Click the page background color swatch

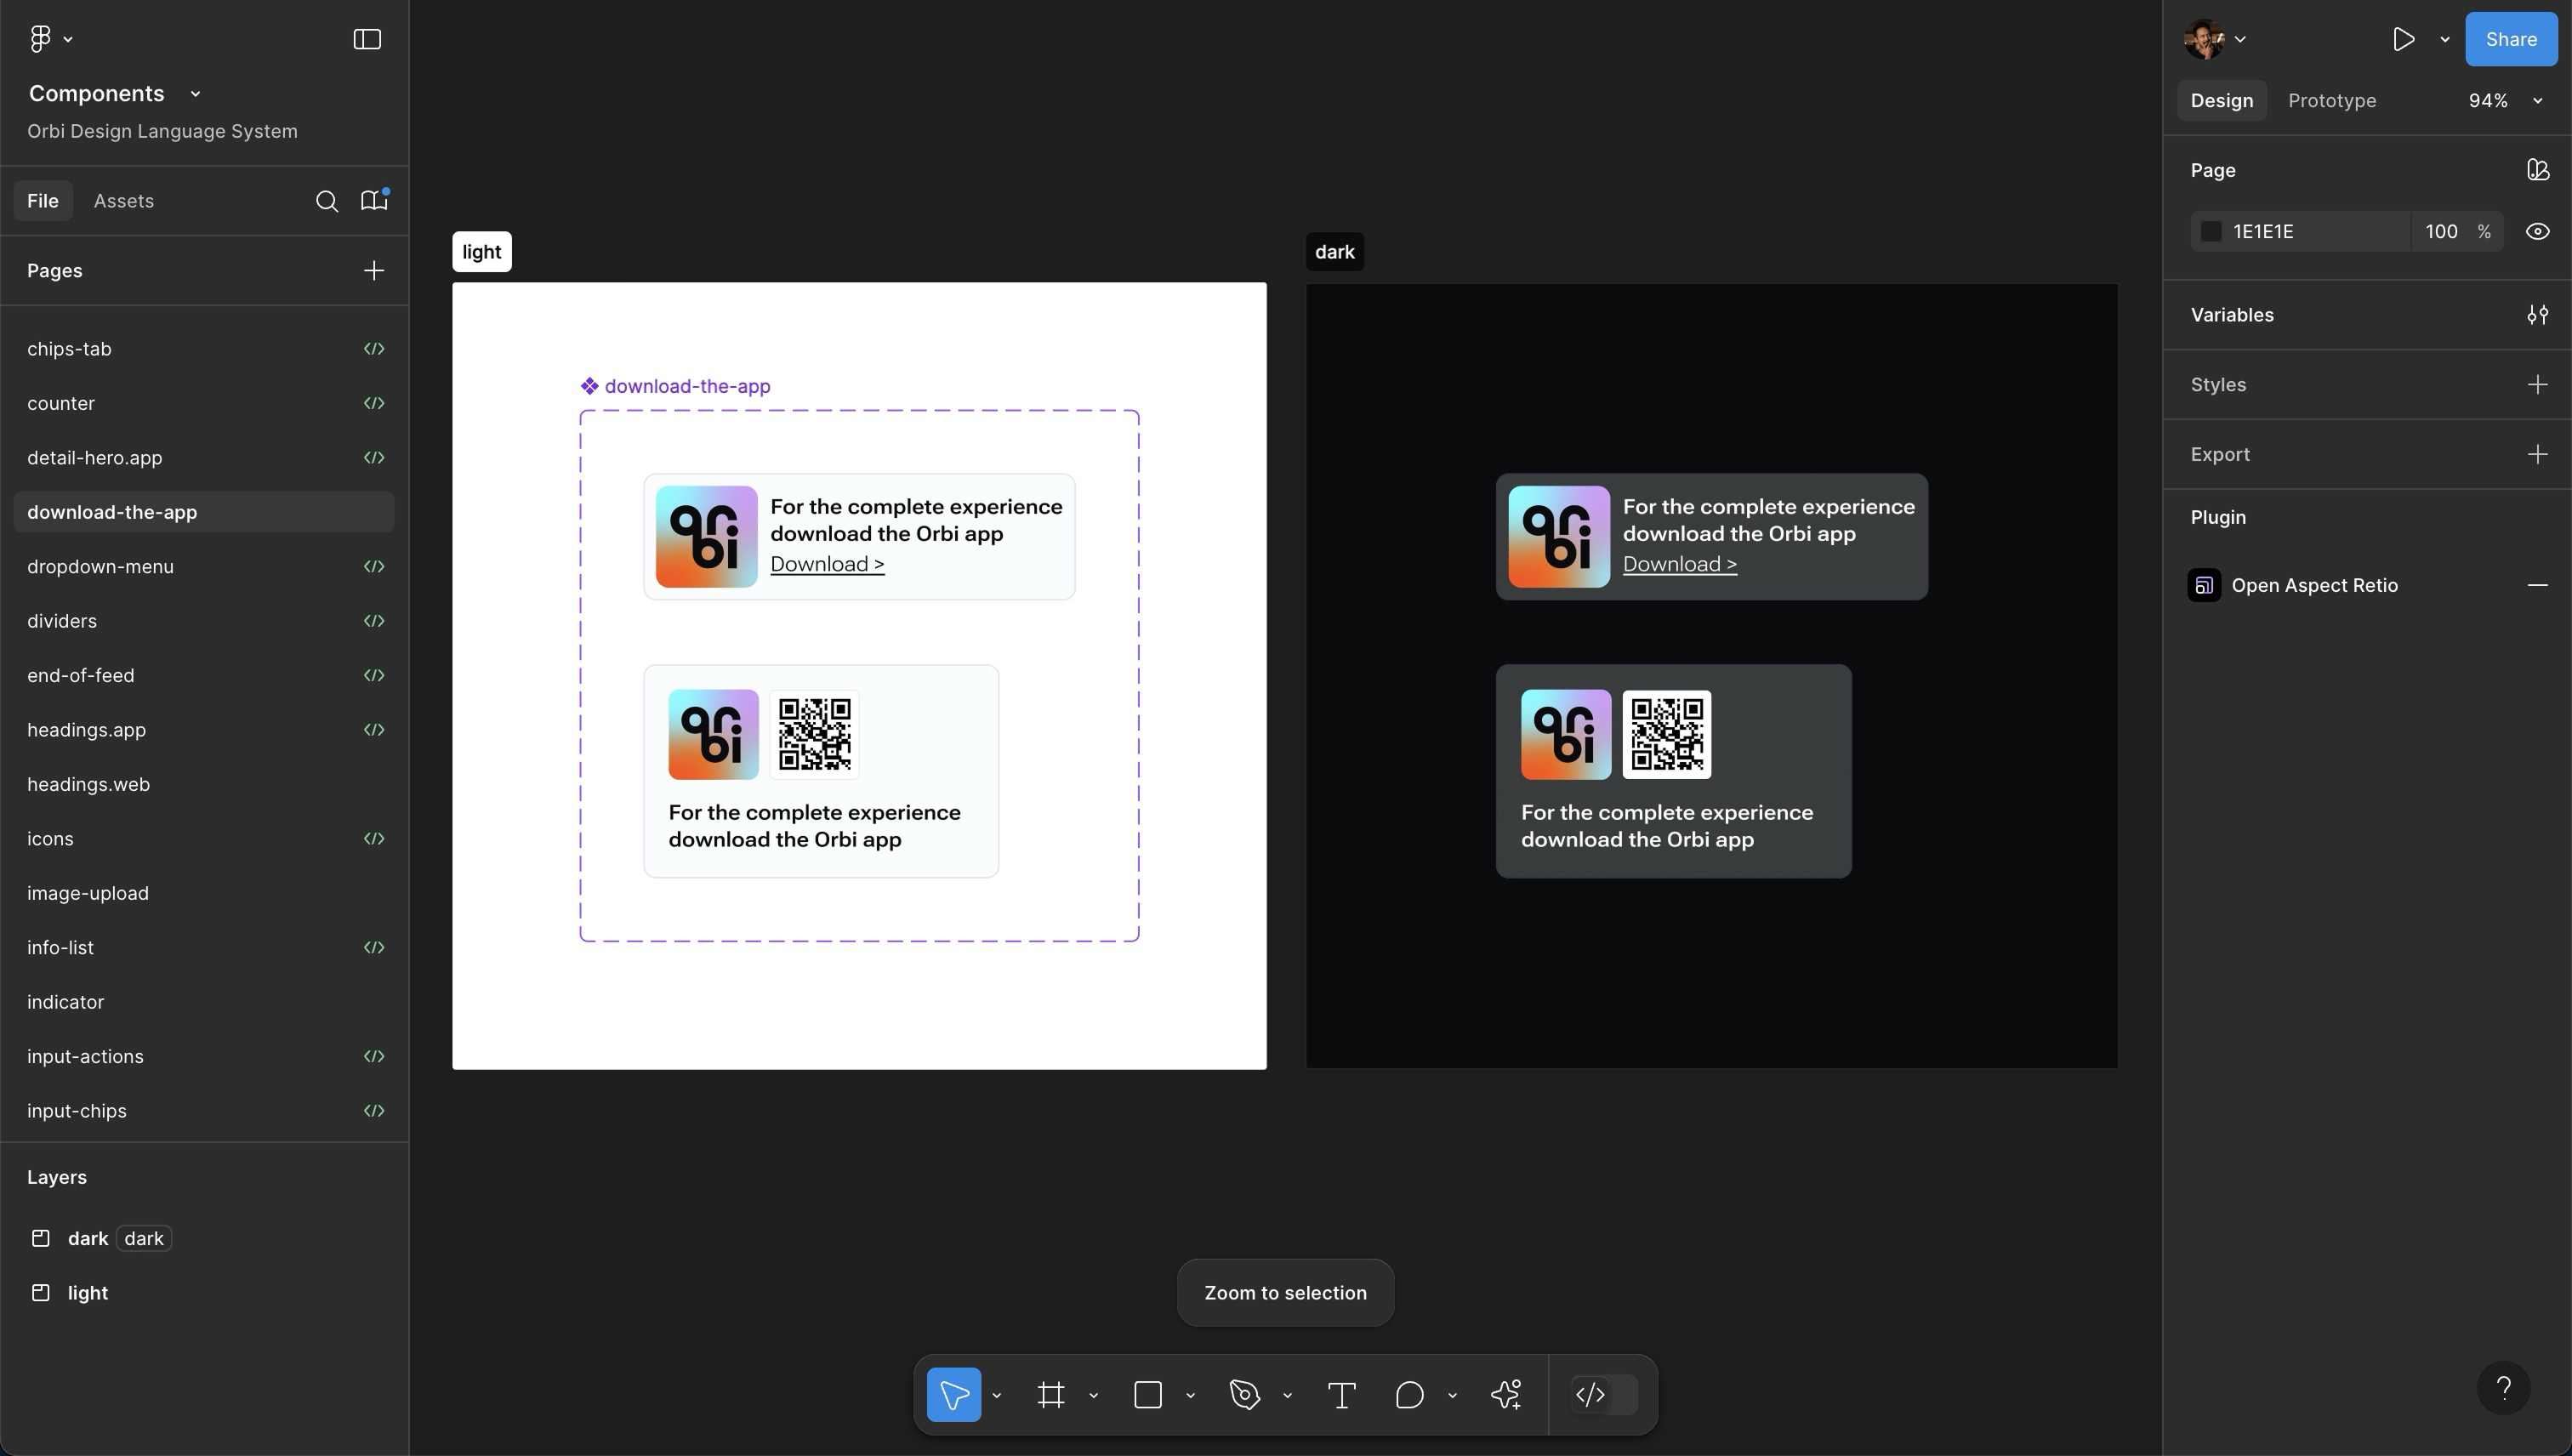[2211, 232]
